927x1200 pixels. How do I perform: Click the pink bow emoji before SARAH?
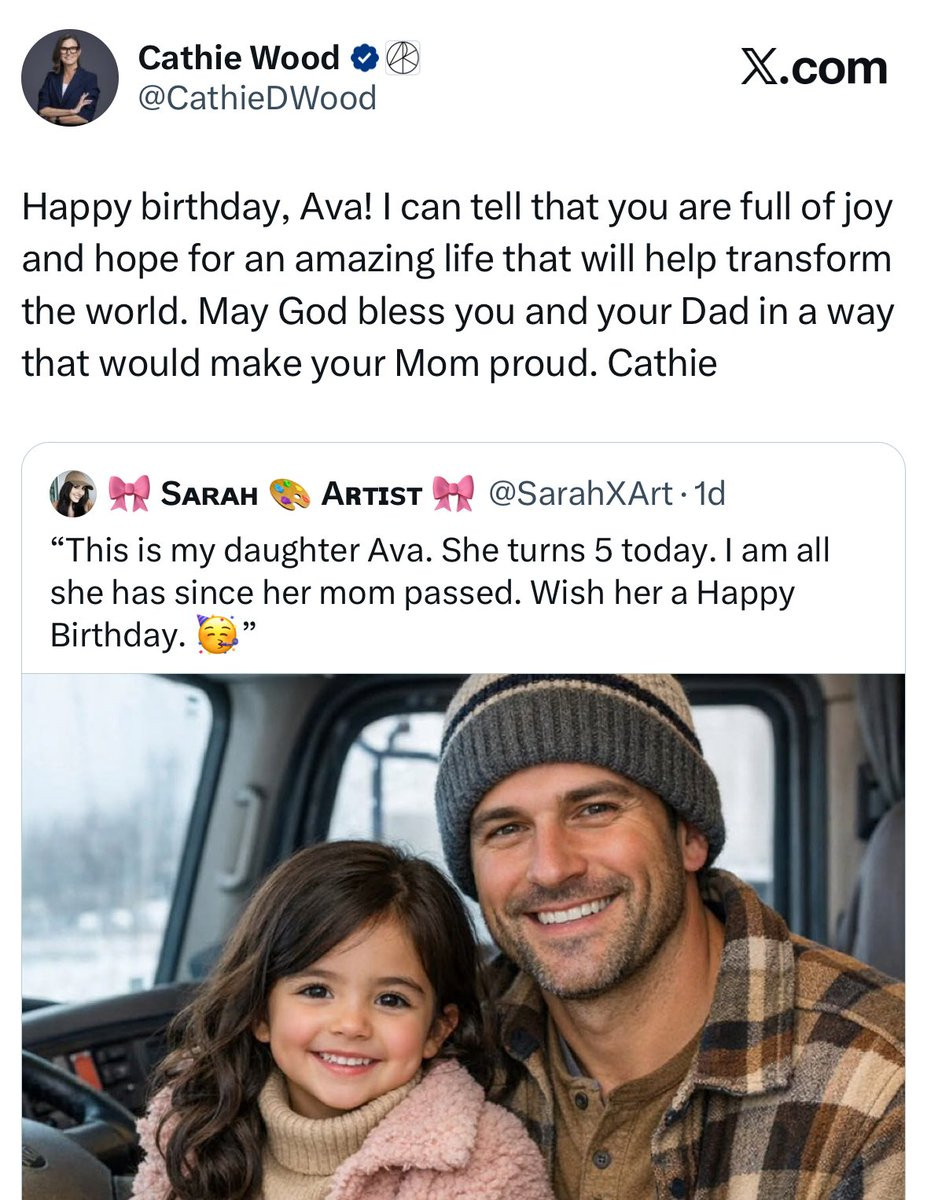click(x=129, y=493)
